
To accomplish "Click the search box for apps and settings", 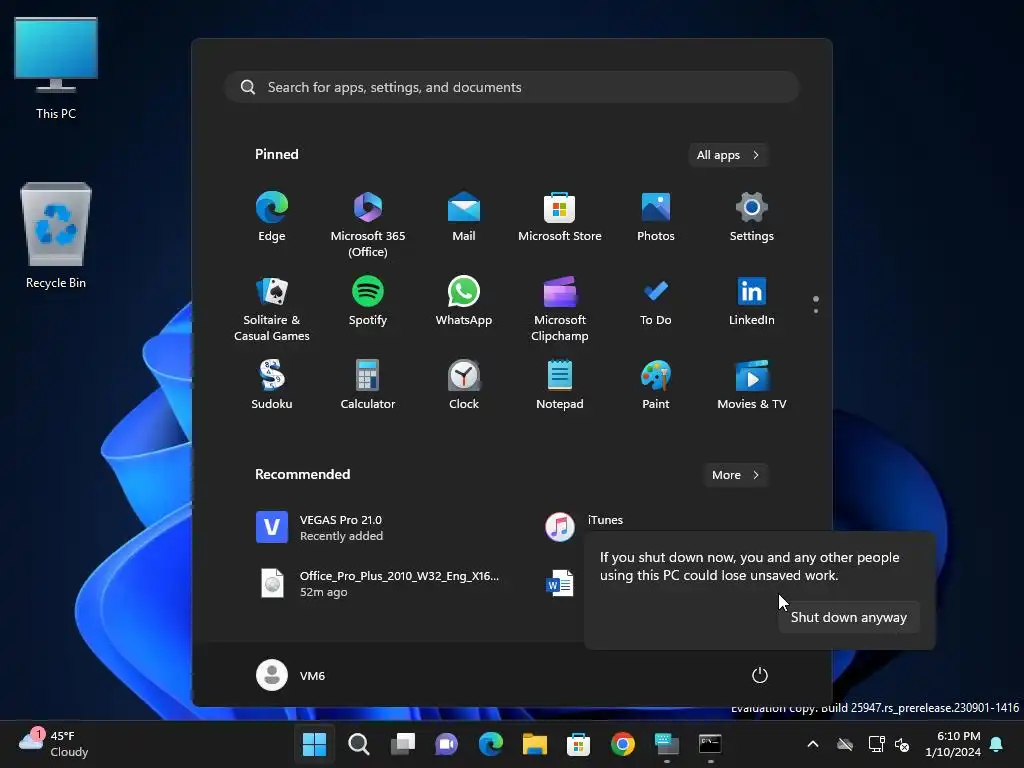I will coord(512,87).
